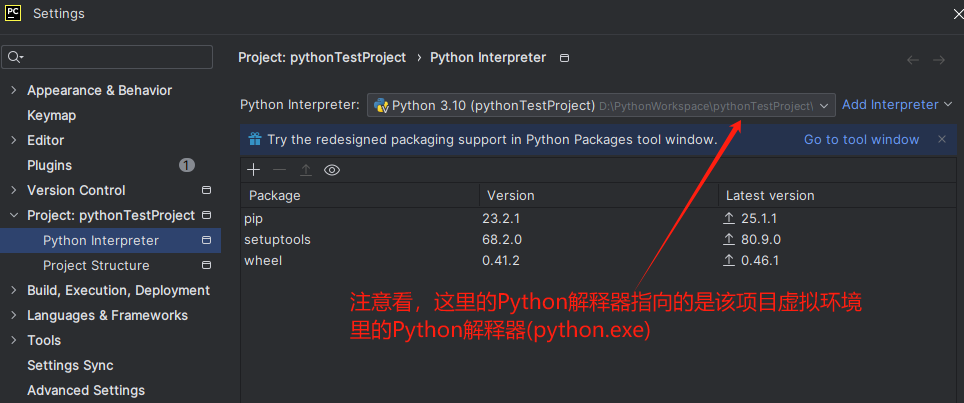Click the forward navigation arrow
The width and height of the screenshot is (964, 403).
click(x=939, y=60)
